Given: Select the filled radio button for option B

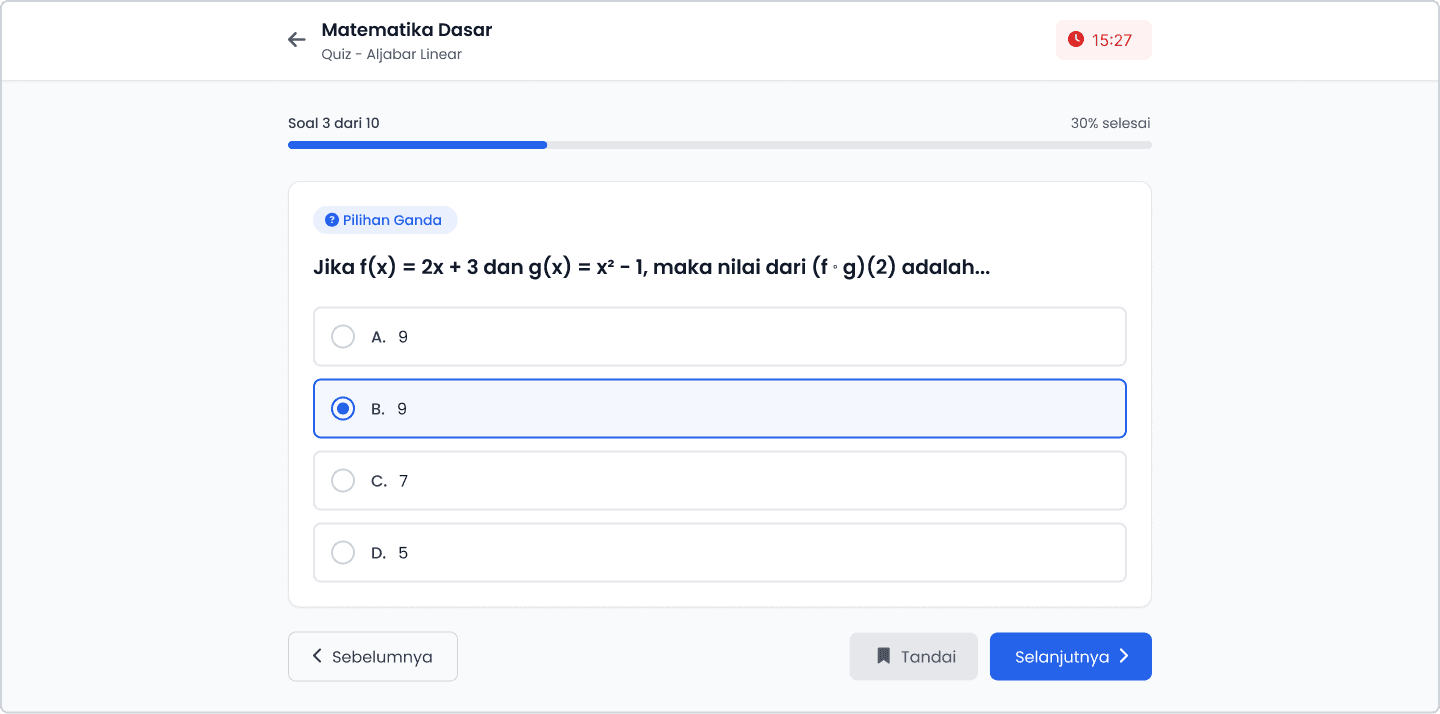Looking at the screenshot, I should pos(343,408).
